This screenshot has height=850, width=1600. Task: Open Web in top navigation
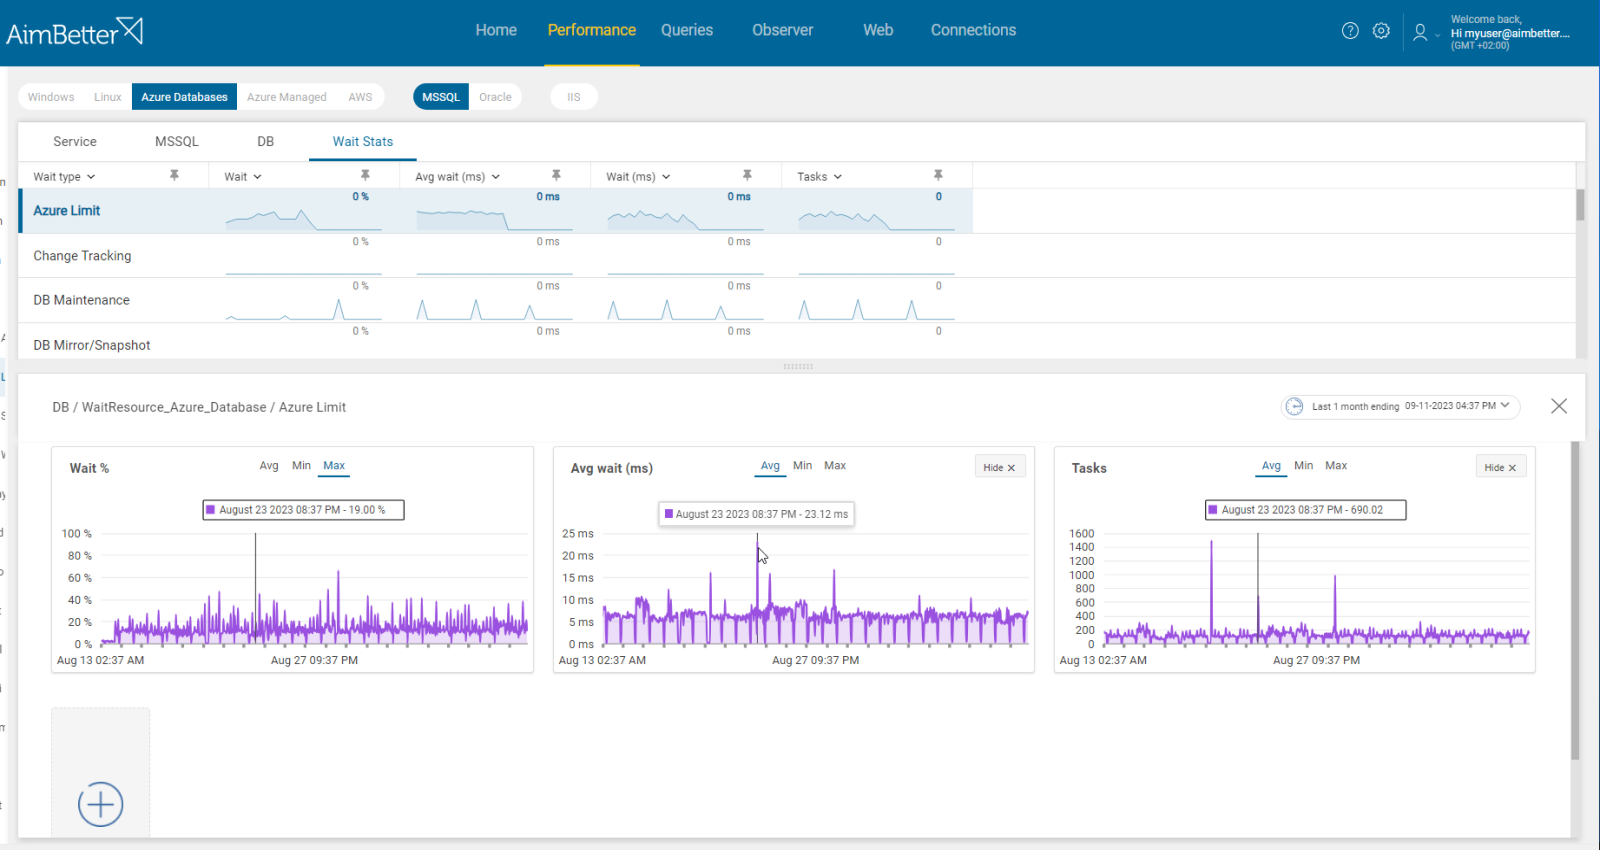tap(878, 30)
